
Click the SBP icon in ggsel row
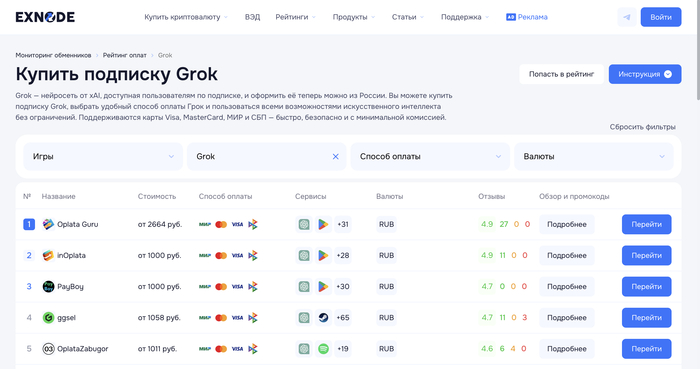pos(253,318)
